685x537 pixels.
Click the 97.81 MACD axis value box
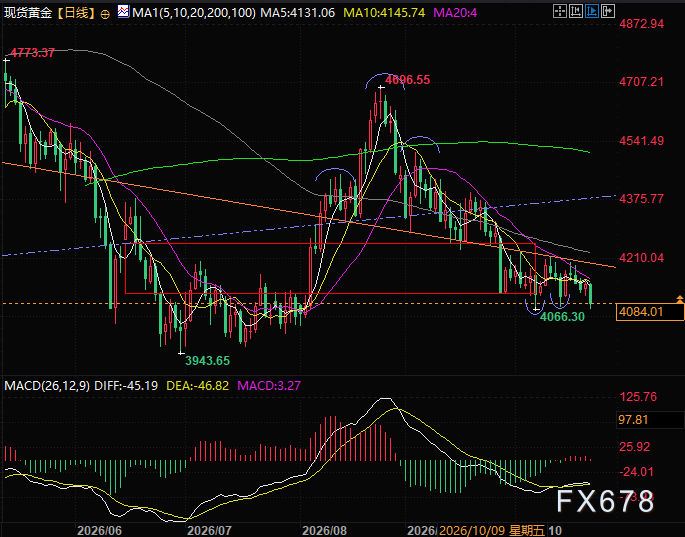(650, 420)
